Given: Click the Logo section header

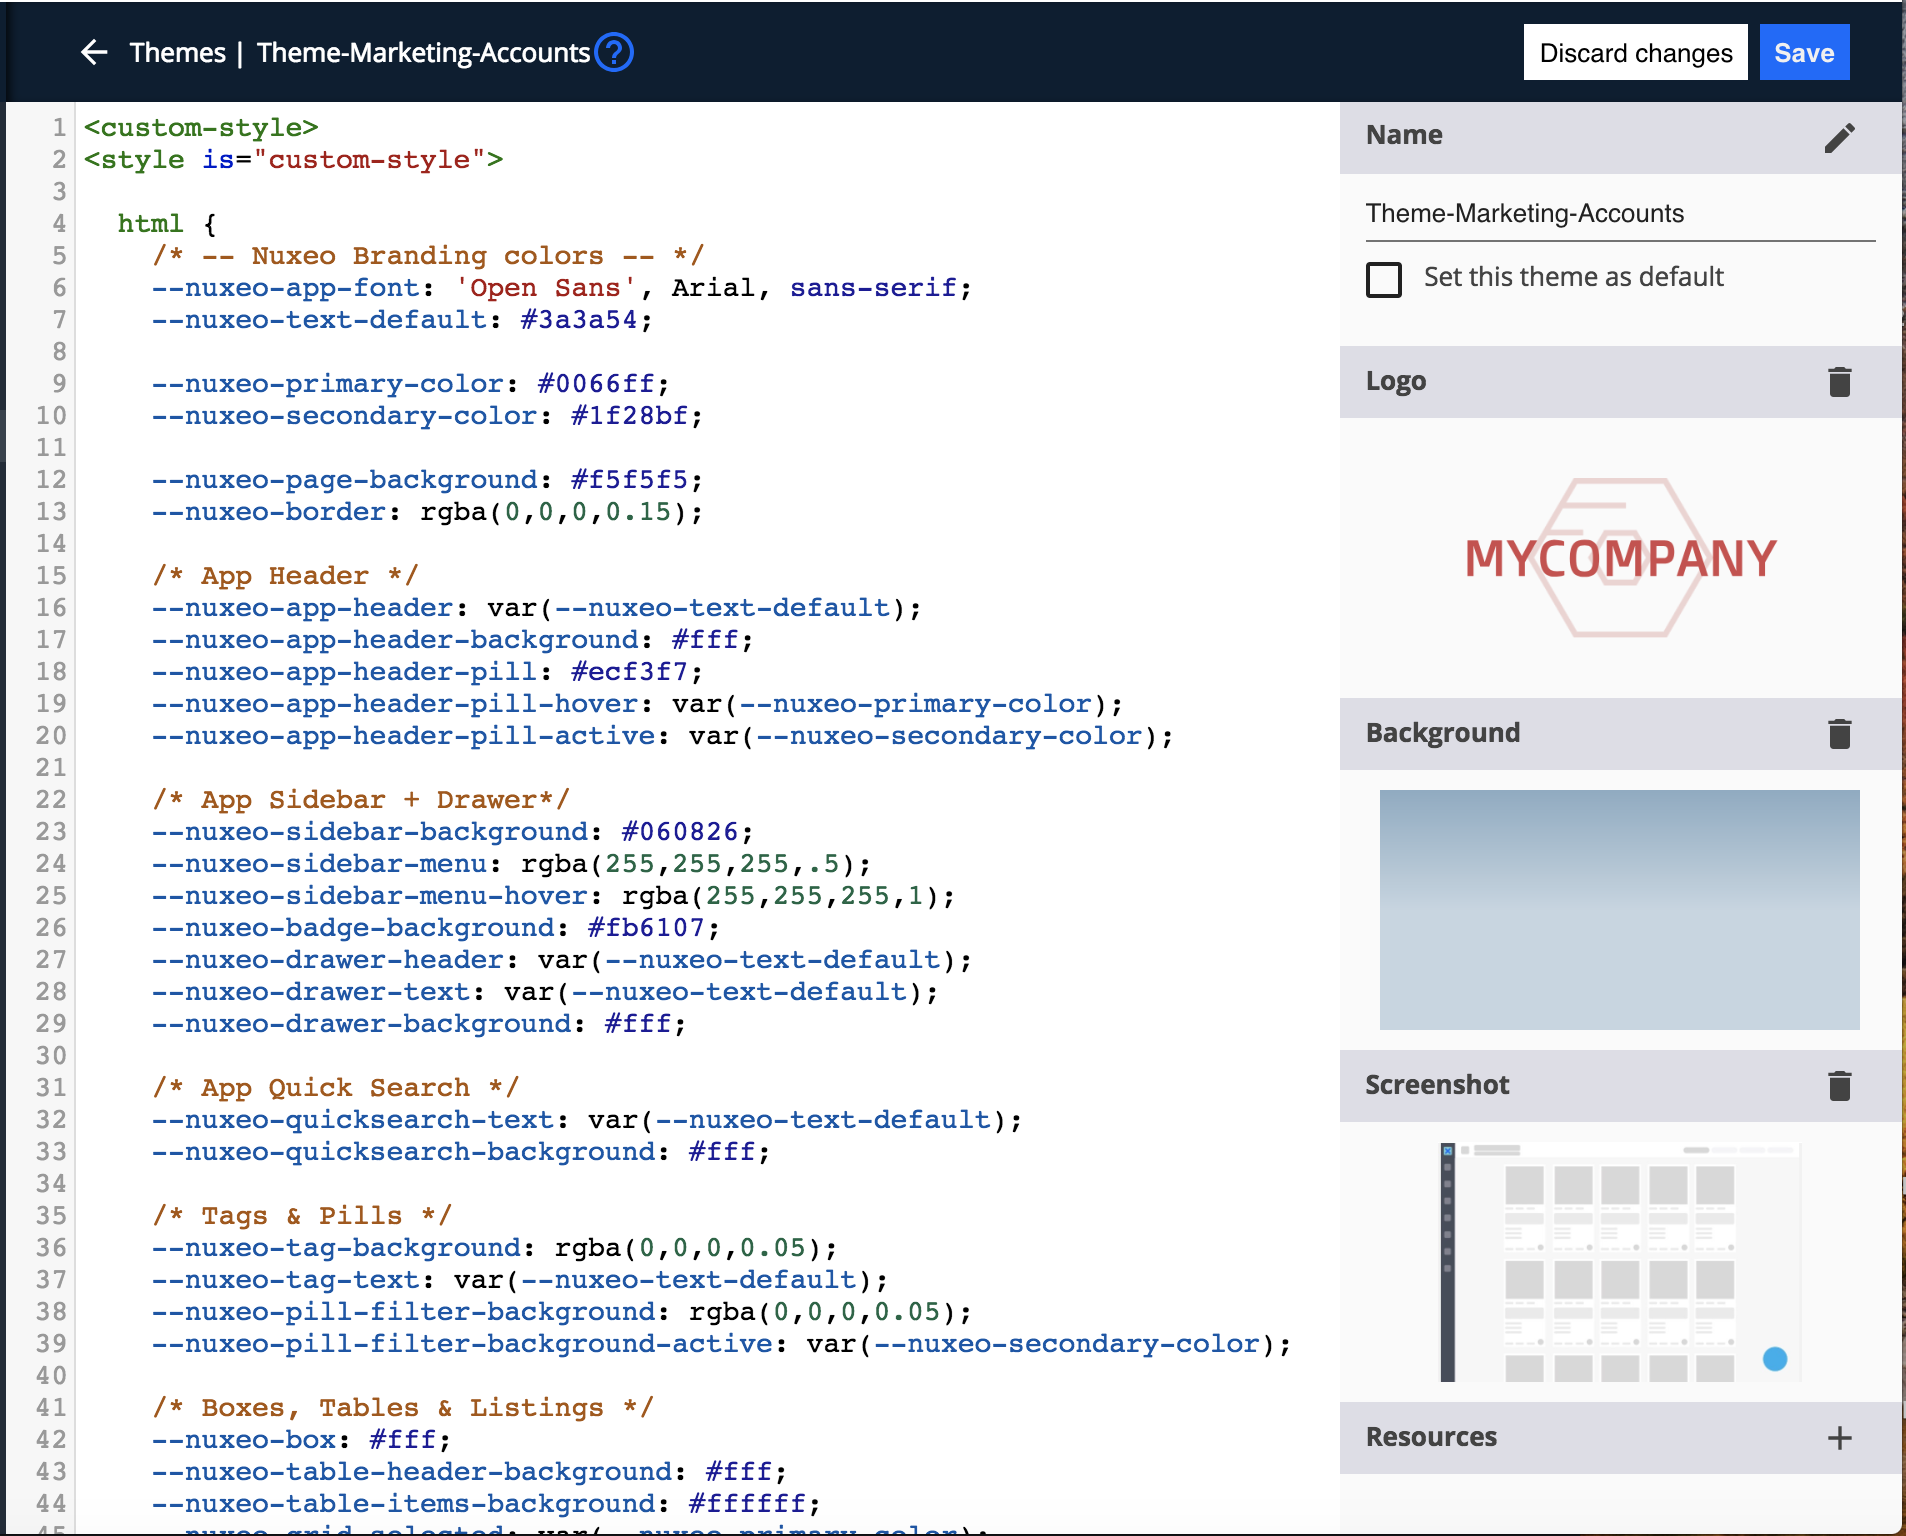Looking at the screenshot, I should point(1620,381).
